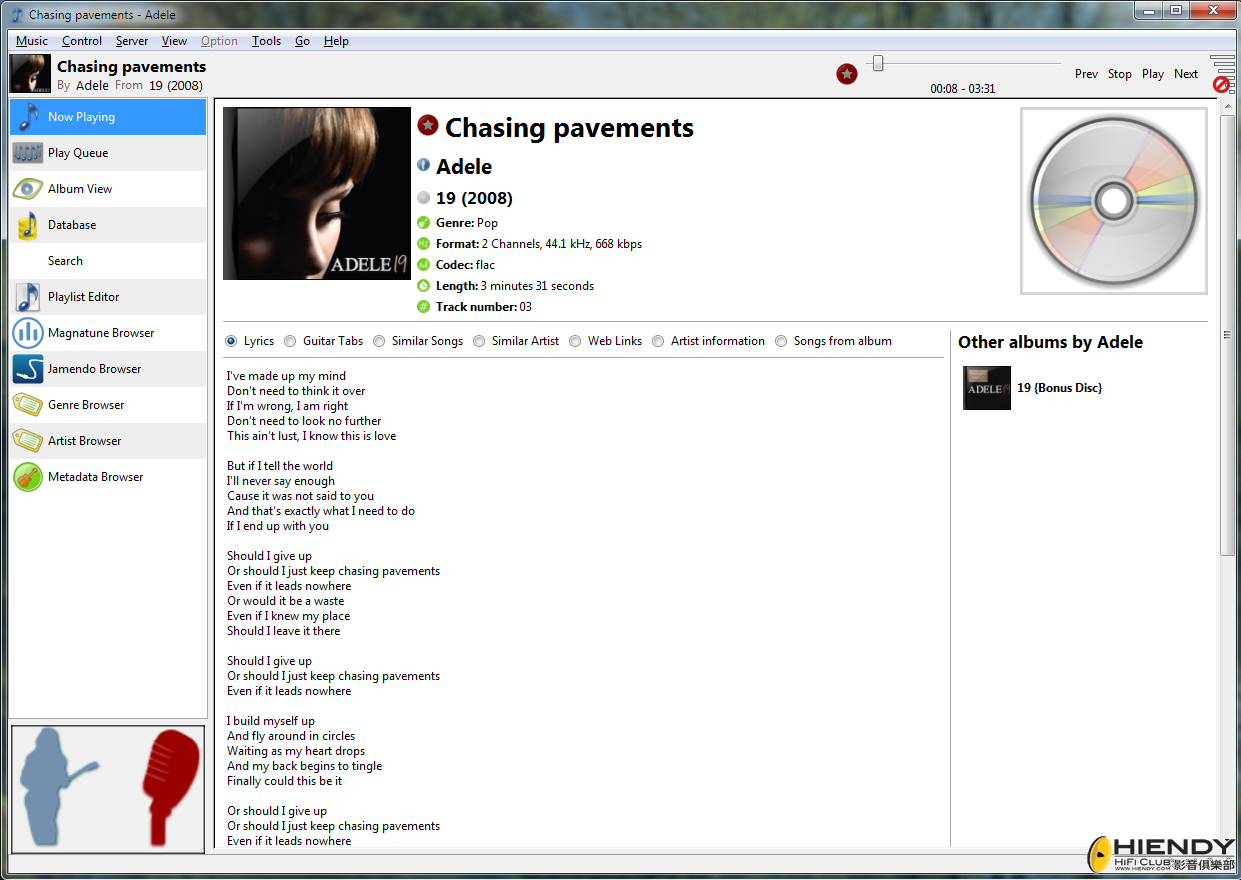Click the lyric "But if I tell the world"
This screenshot has height=880, width=1241.
point(280,466)
